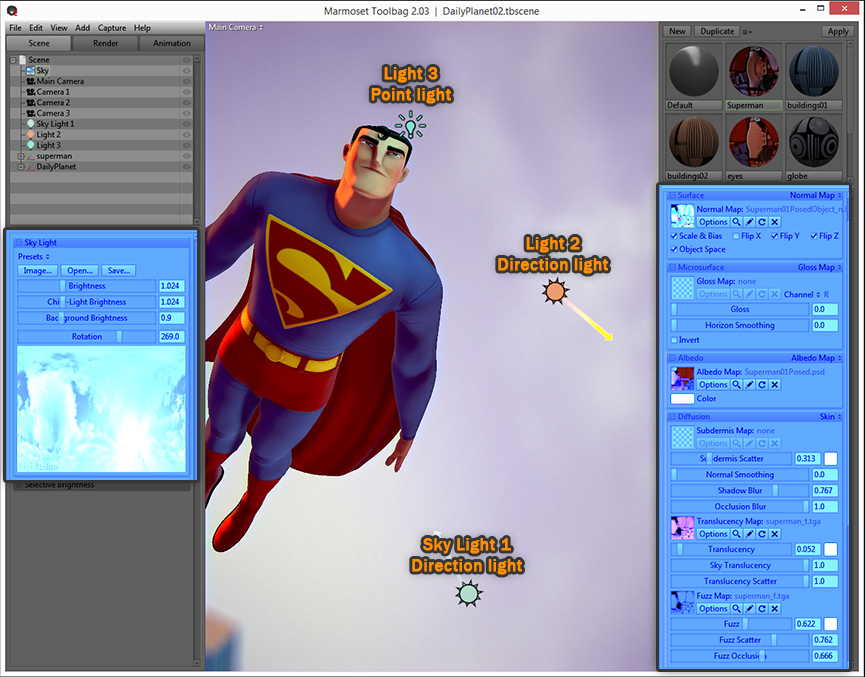Switch to the Render tab
Image resolution: width=865 pixels, height=677 pixels.
pyautogui.click(x=105, y=43)
